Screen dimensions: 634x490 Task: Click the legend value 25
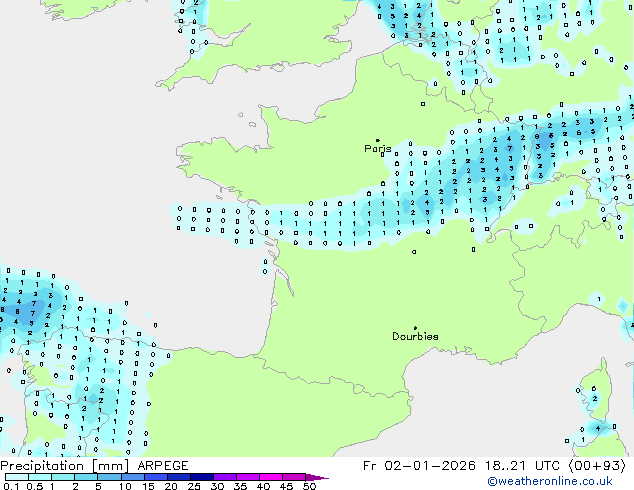[194, 486]
